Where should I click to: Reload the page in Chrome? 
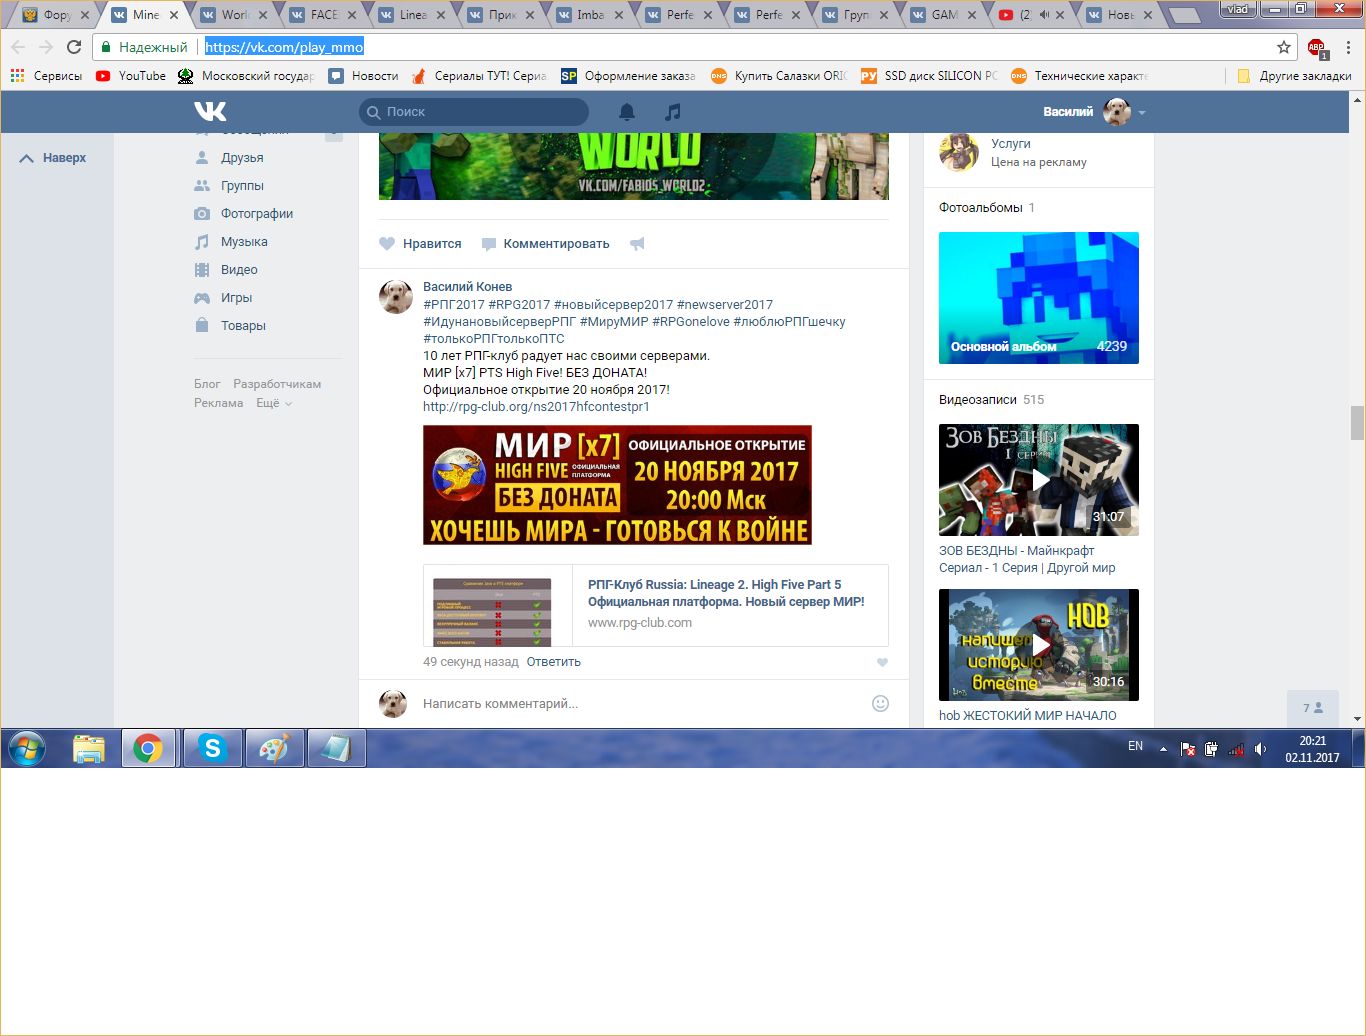coord(74,47)
